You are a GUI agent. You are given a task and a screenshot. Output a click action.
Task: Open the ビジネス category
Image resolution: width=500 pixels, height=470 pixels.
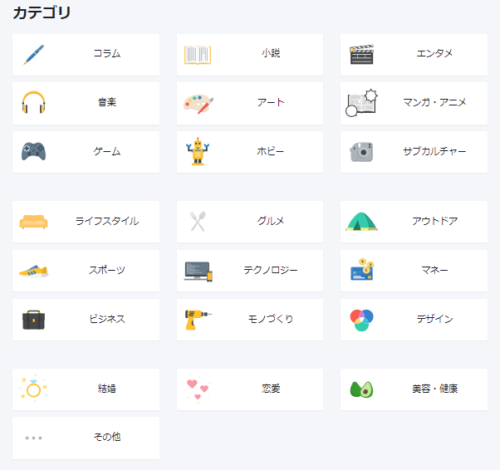coord(86,320)
